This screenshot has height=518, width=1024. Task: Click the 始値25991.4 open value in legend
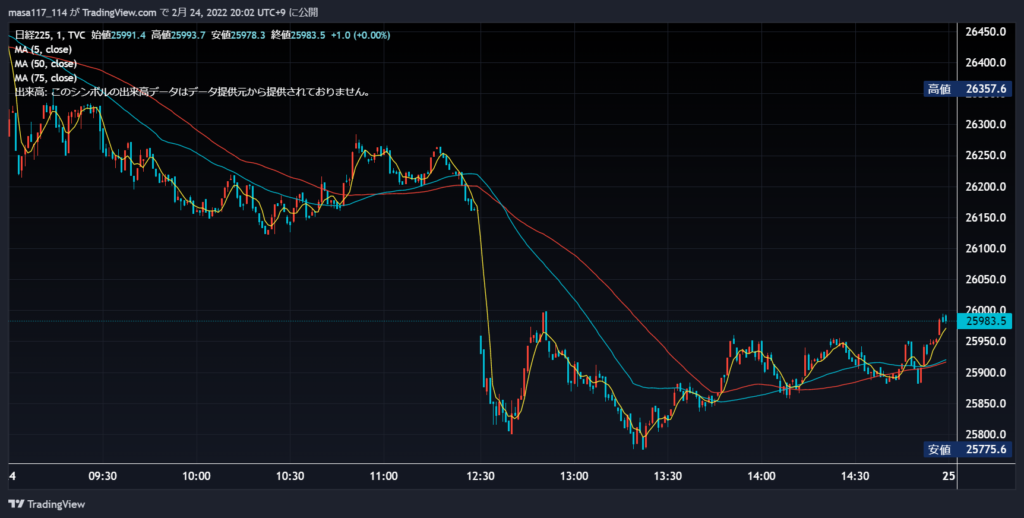[x=118, y=35]
